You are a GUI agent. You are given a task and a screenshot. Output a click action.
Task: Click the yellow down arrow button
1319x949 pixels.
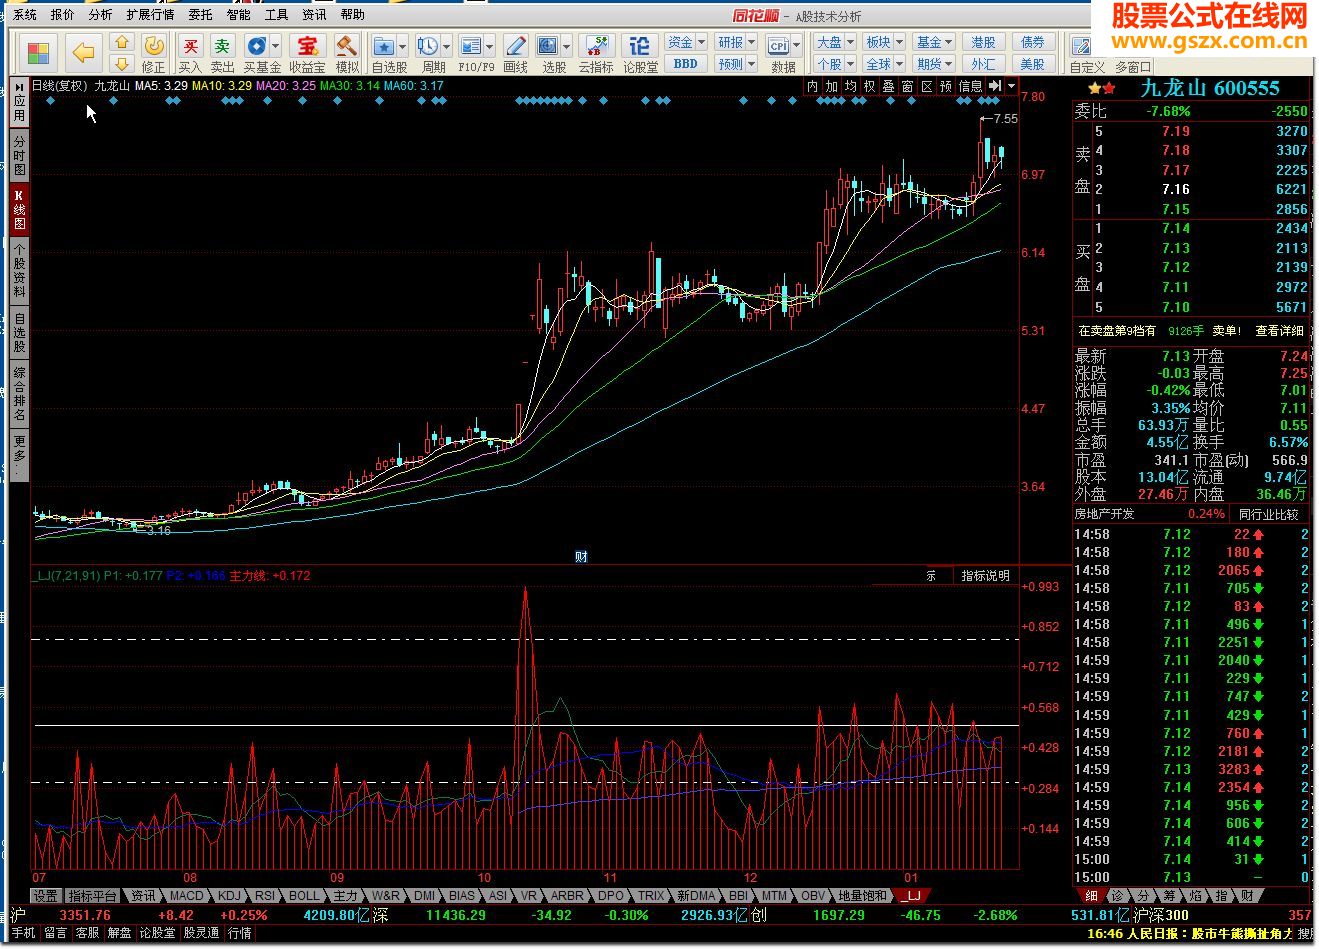click(x=122, y=63)
